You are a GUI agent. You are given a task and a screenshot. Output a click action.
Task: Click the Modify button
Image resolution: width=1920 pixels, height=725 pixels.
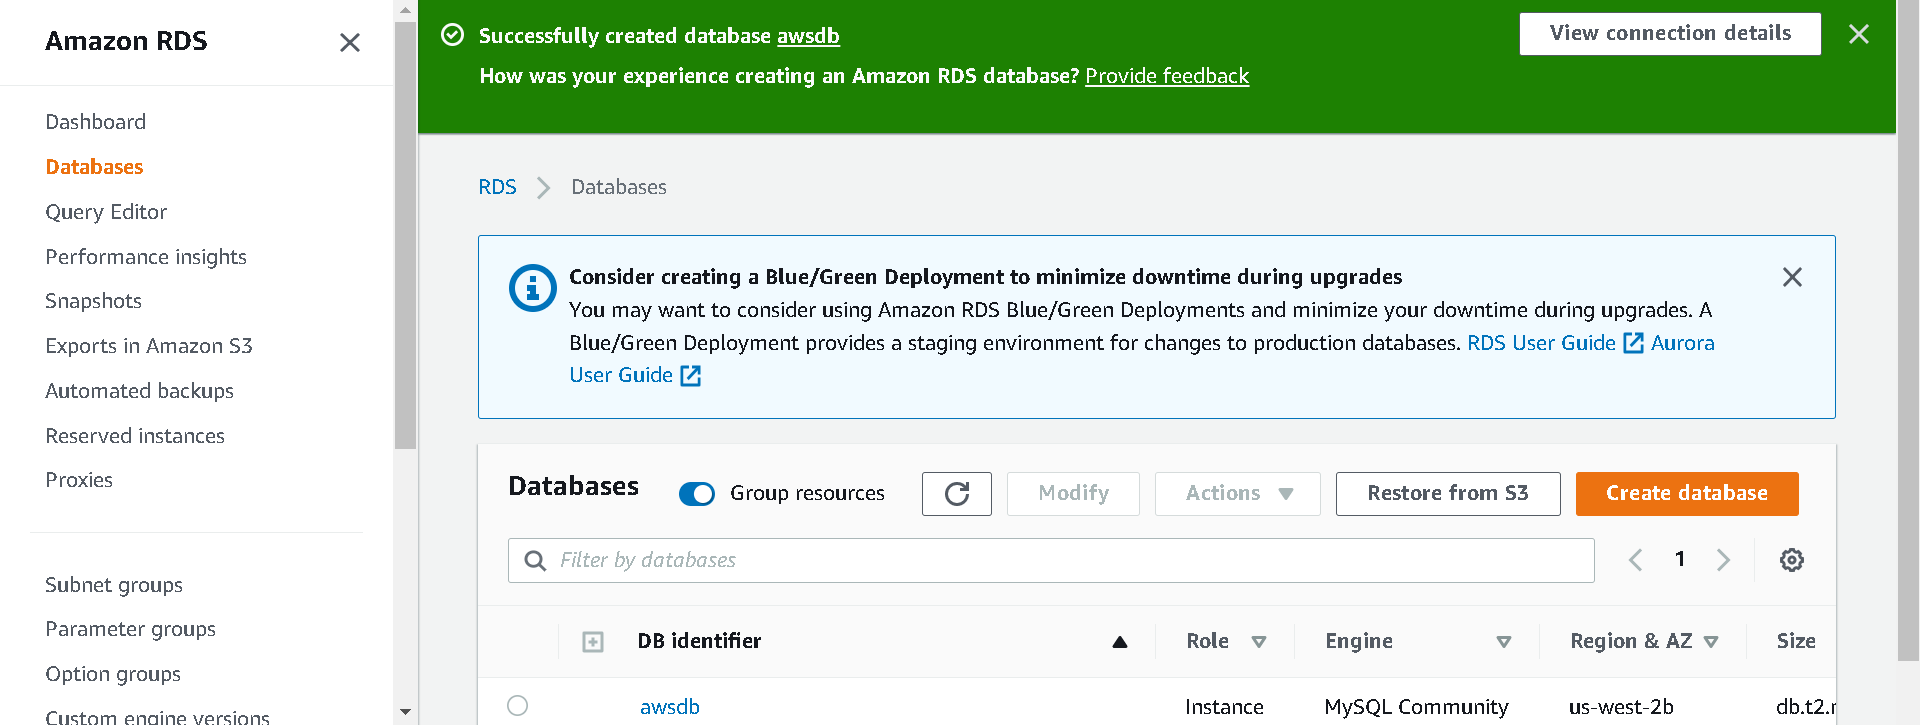pos(1073,493)
